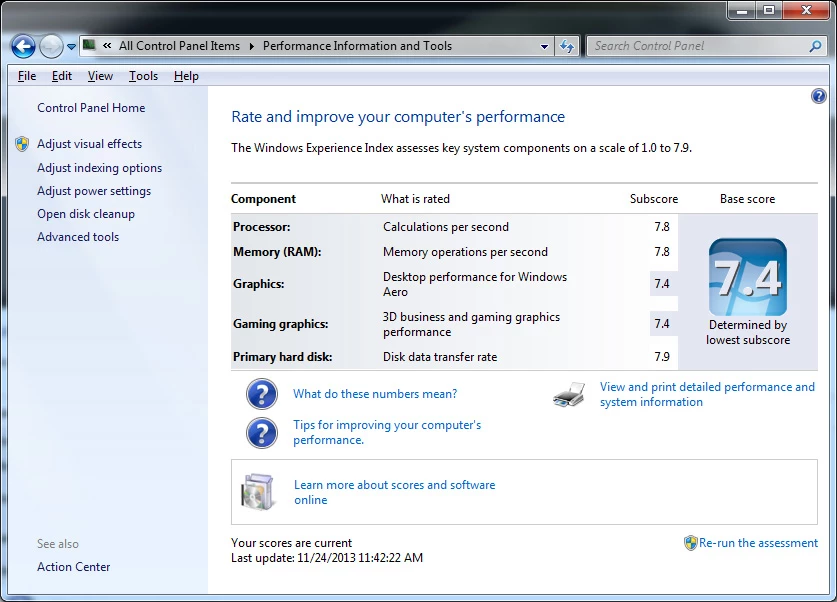Open Adjust visual effects
The width and height of the screenshot is (837, 602).
90,144
